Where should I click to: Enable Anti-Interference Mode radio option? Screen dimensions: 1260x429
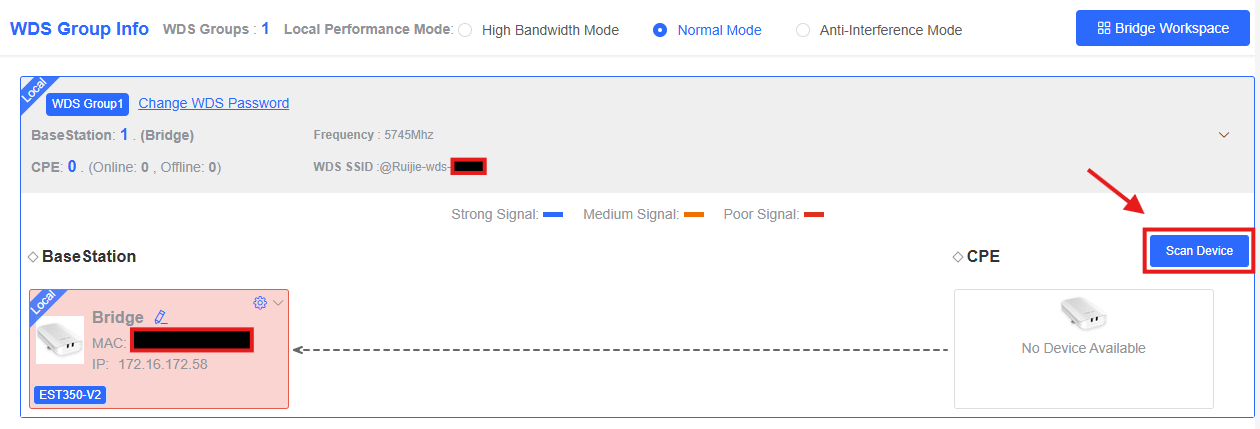(x=803, y=30)
